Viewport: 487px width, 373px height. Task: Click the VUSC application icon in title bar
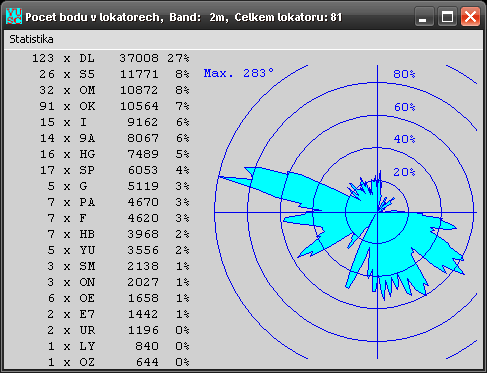[x=14, y=16]
